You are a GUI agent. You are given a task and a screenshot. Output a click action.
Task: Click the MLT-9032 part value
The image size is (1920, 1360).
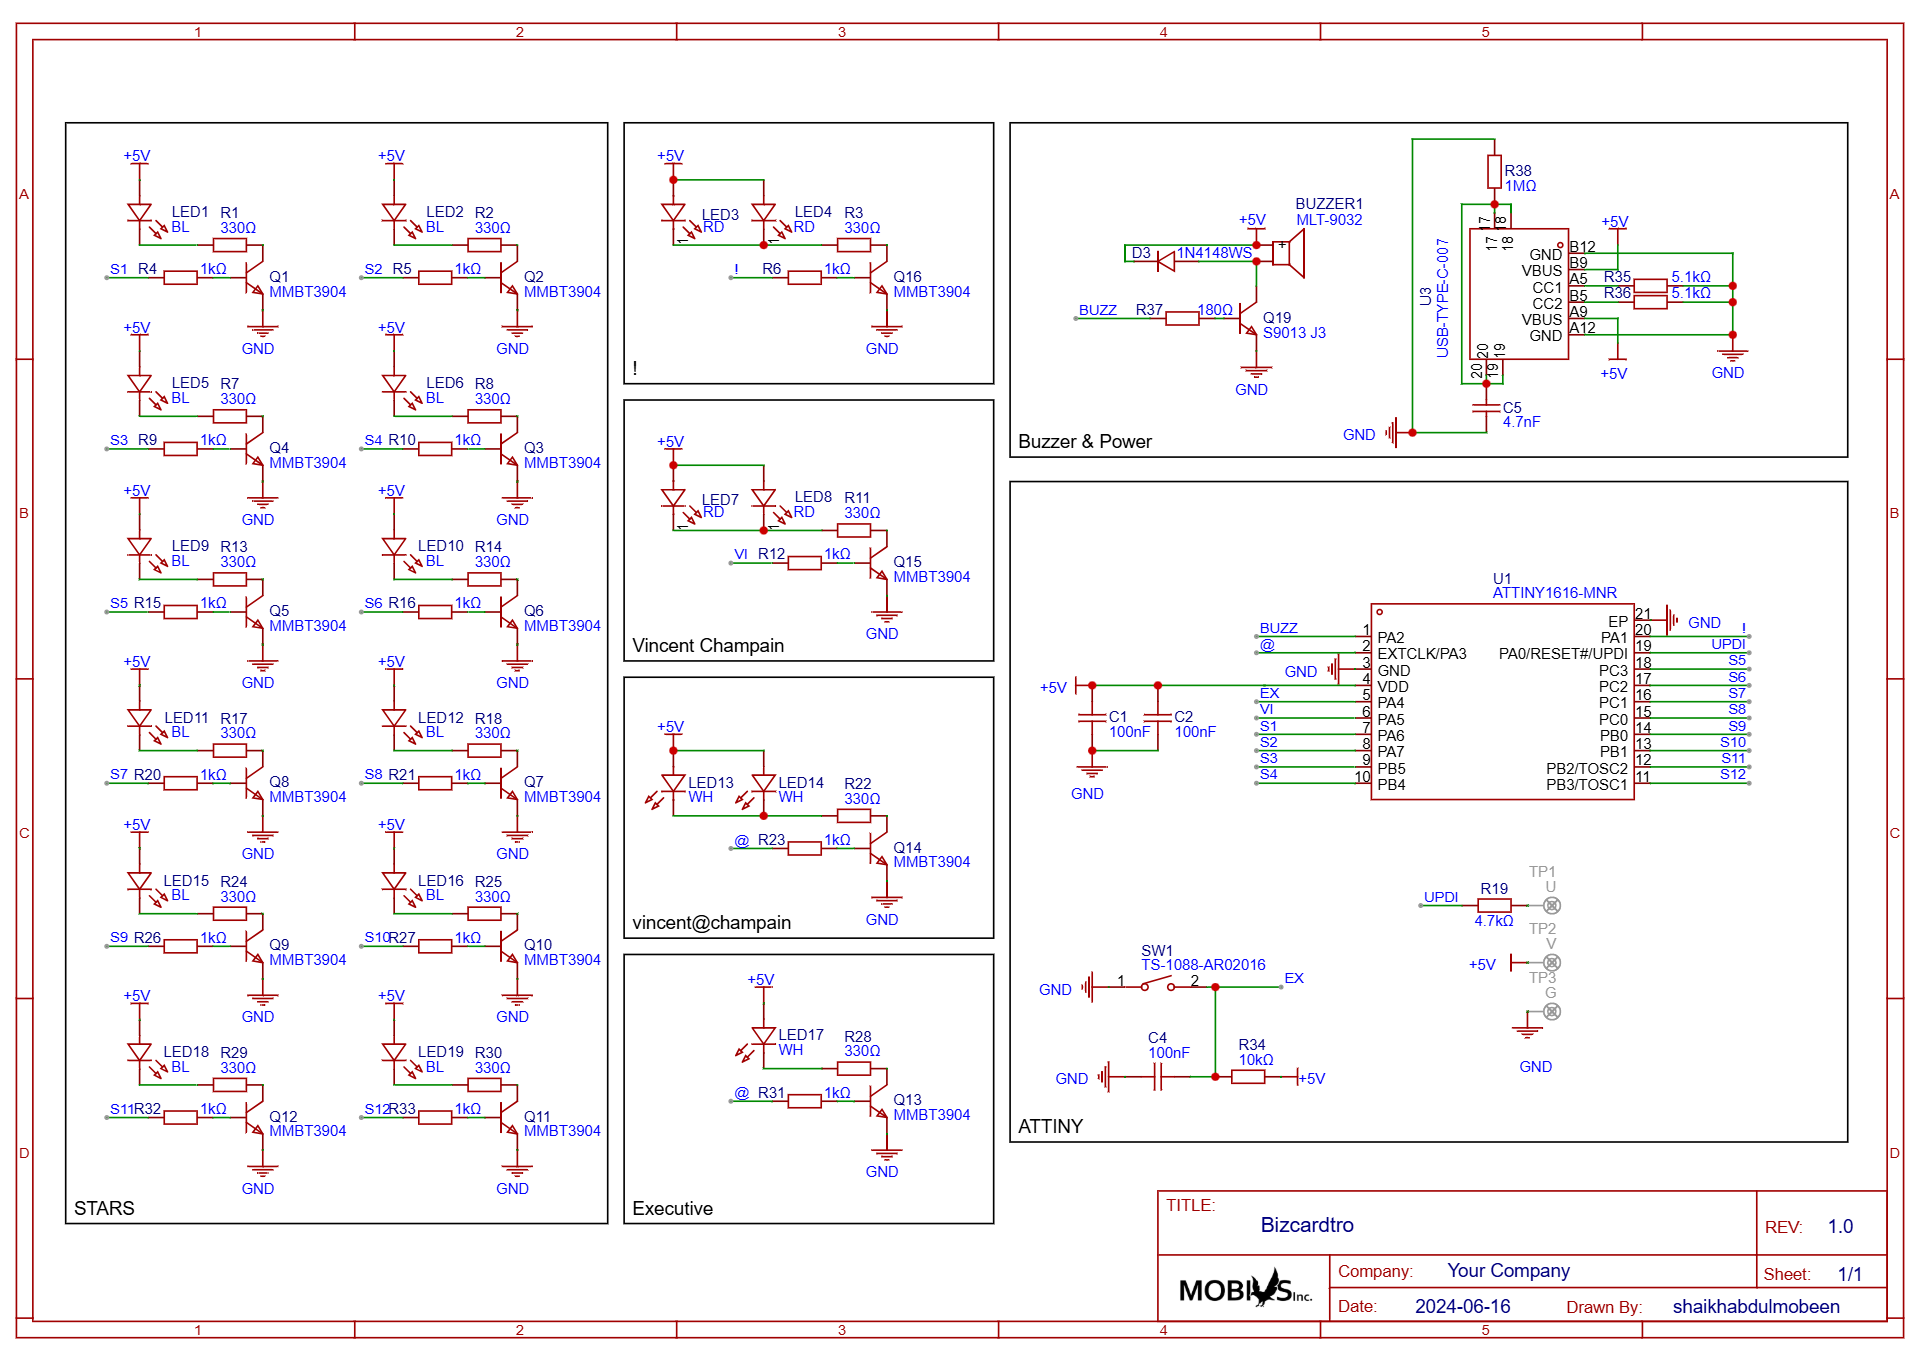pos(1329,220)
